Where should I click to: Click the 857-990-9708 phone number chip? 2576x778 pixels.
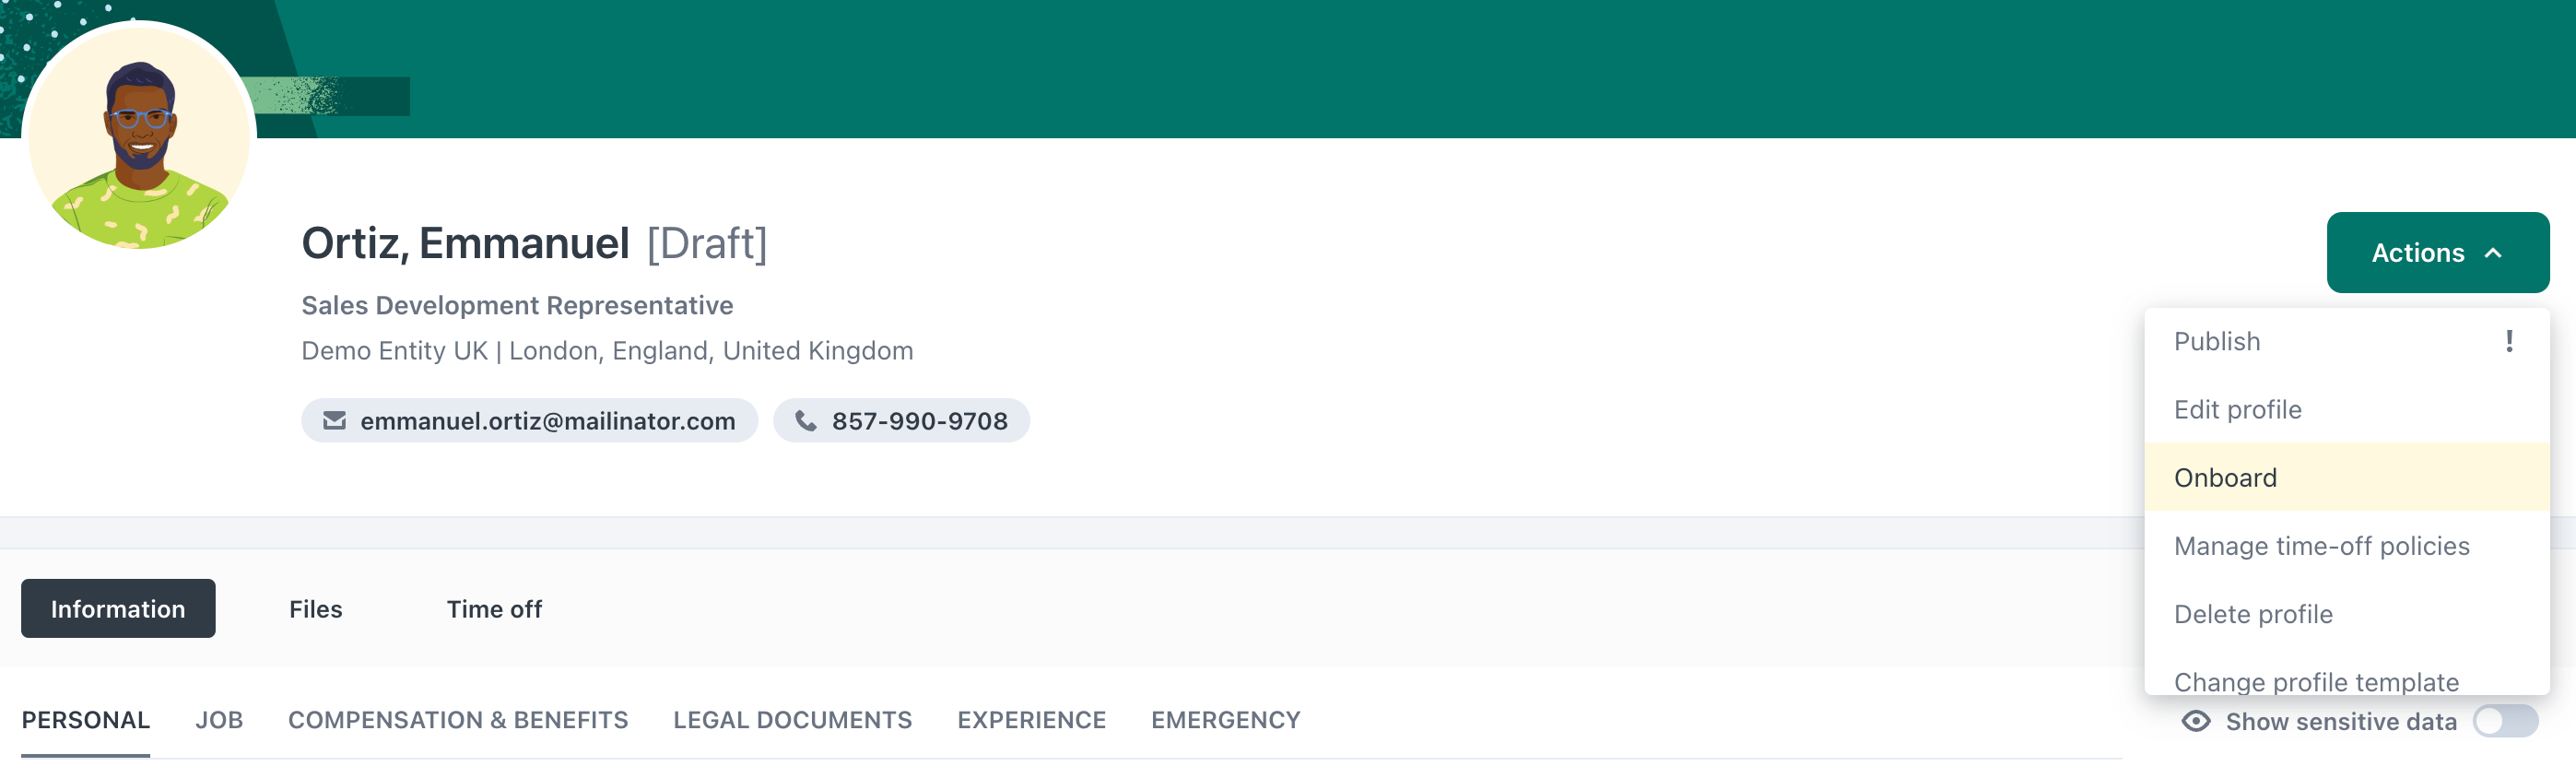[901, 421]
